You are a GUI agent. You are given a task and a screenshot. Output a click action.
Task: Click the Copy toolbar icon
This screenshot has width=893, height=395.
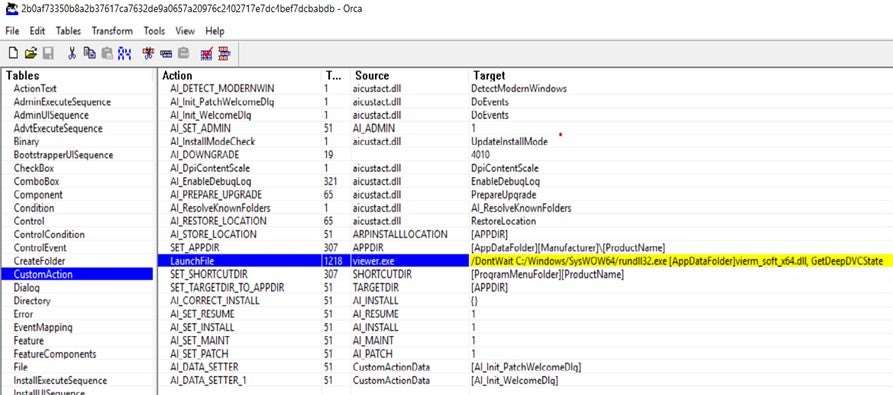tap(89, 54)
